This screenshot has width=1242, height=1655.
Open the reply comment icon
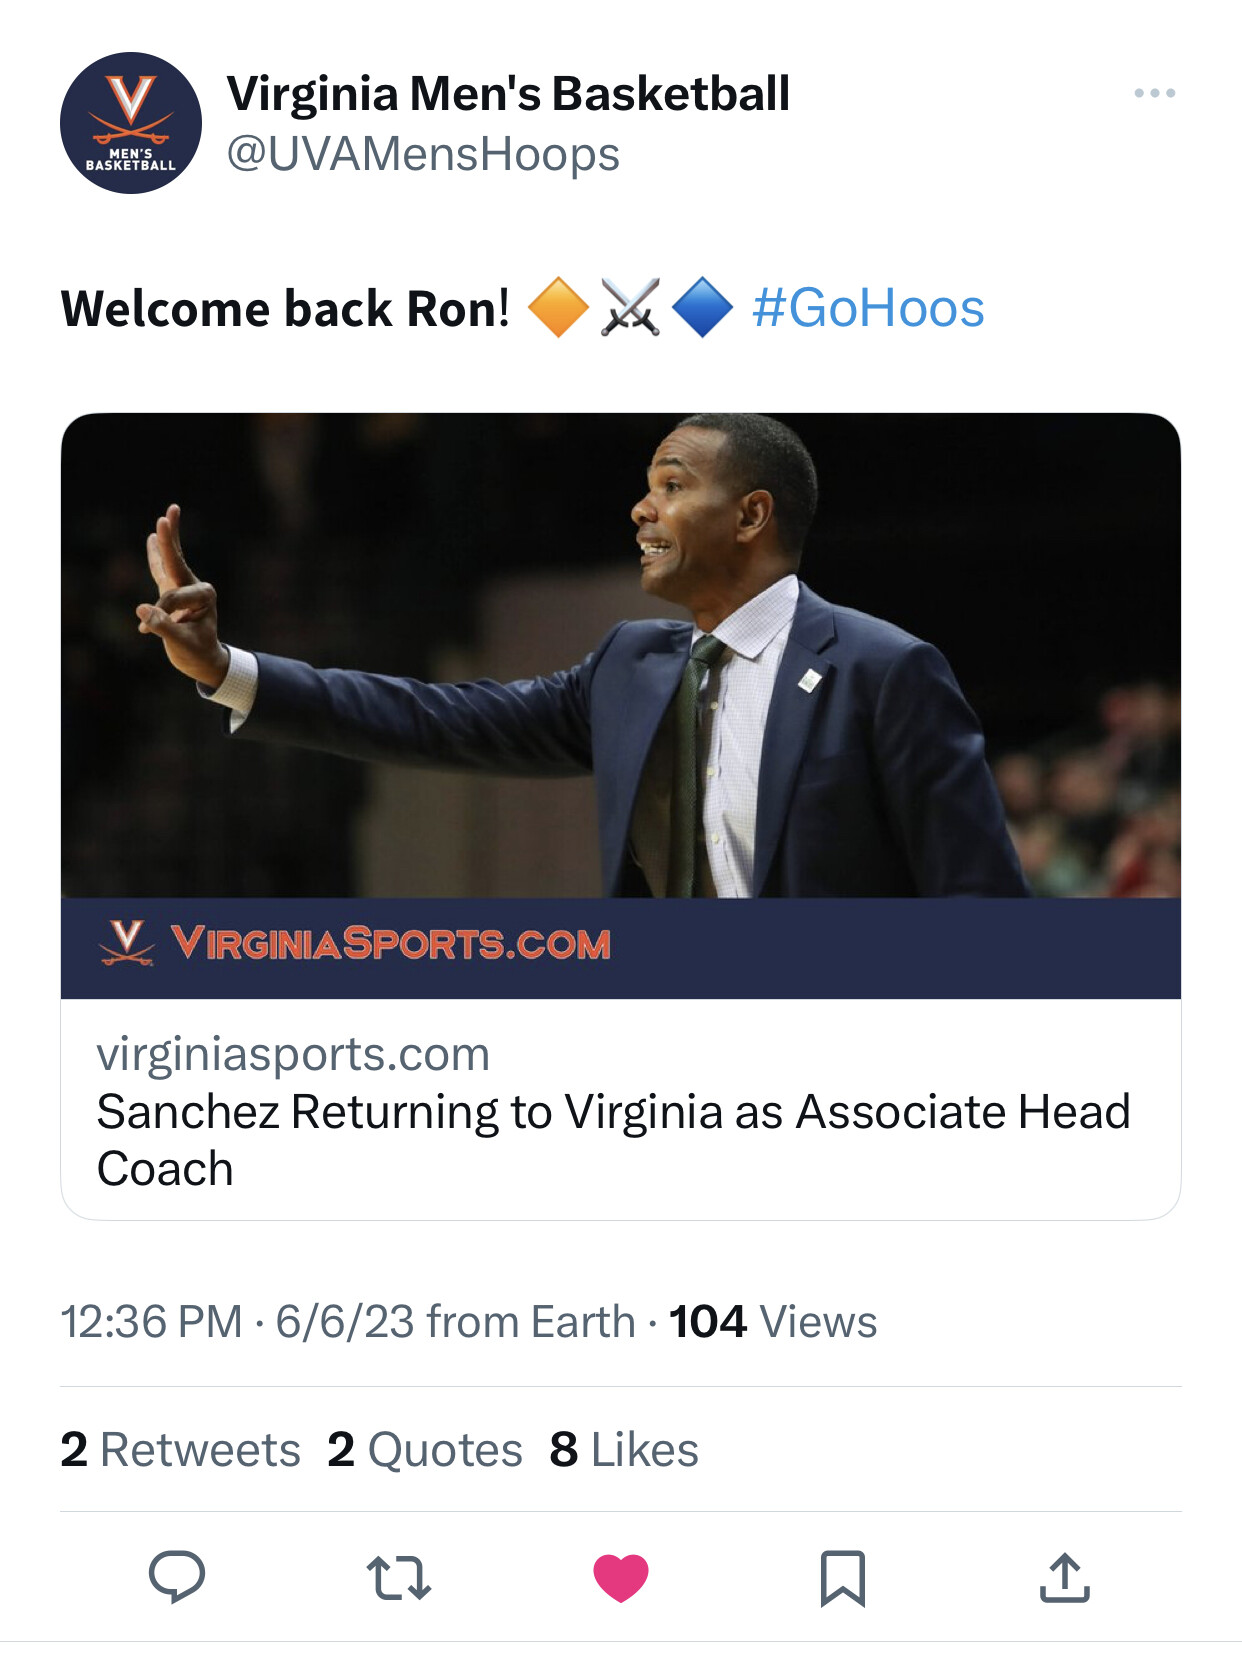point(177,1577)
